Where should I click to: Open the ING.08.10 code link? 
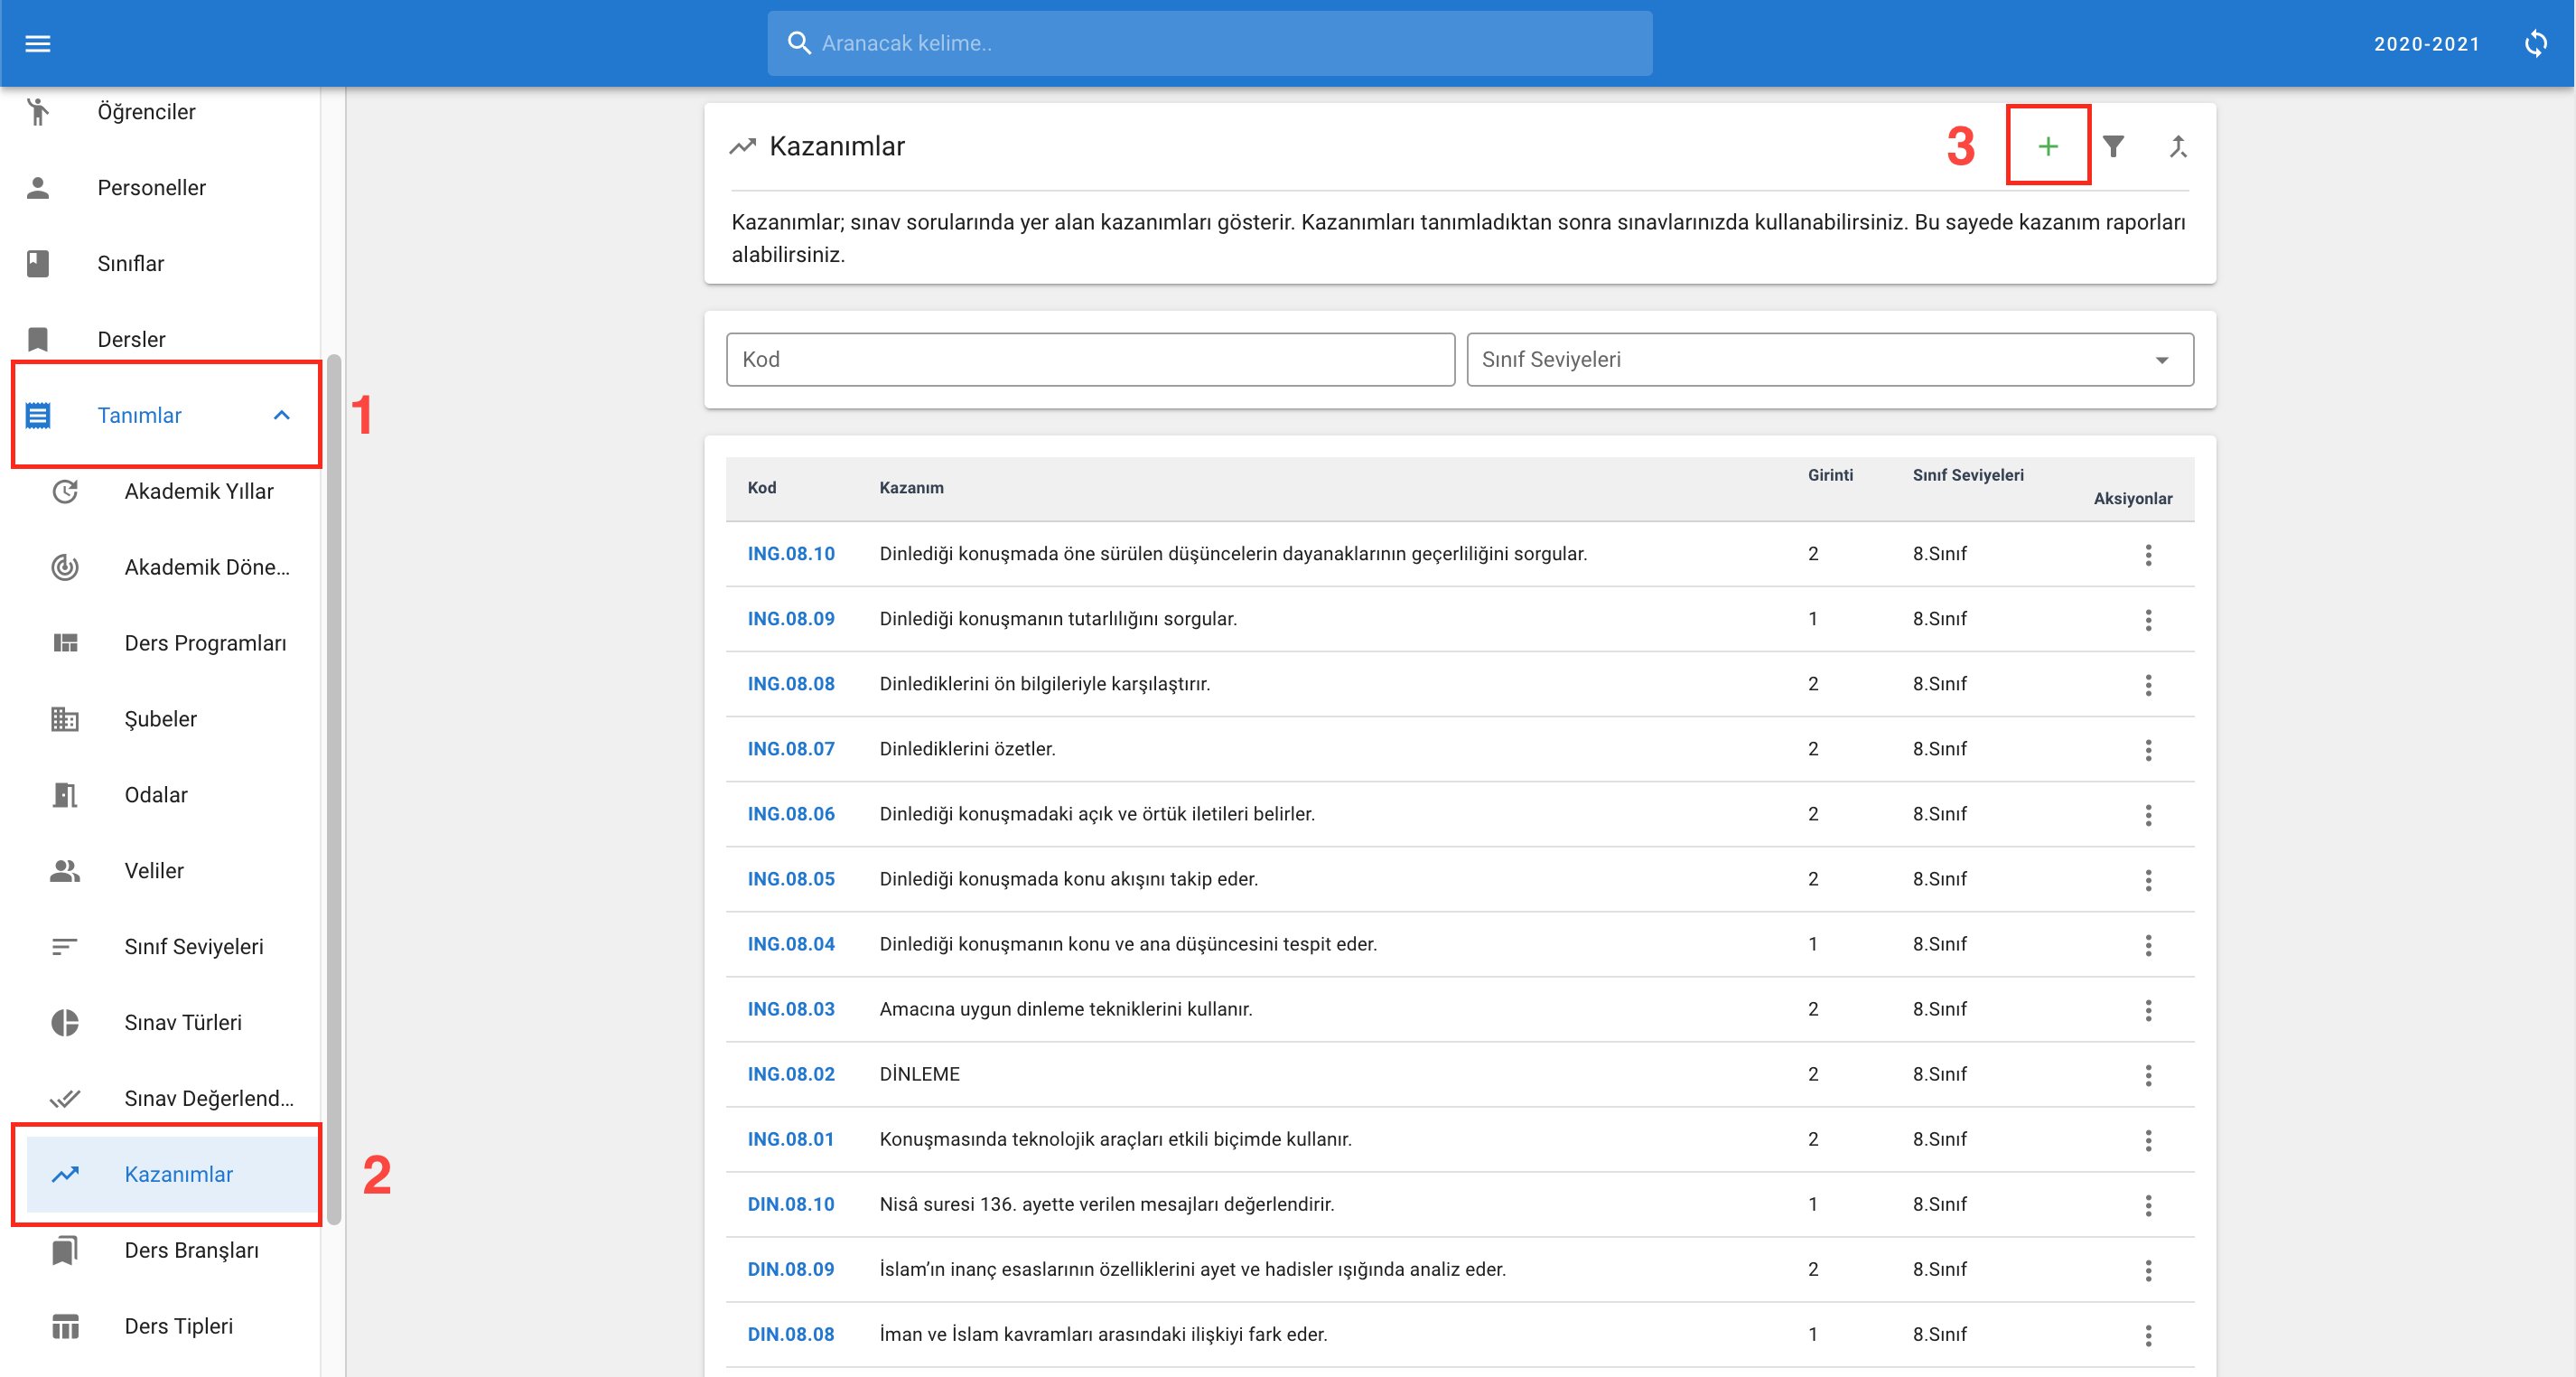[x=790, y=554]
